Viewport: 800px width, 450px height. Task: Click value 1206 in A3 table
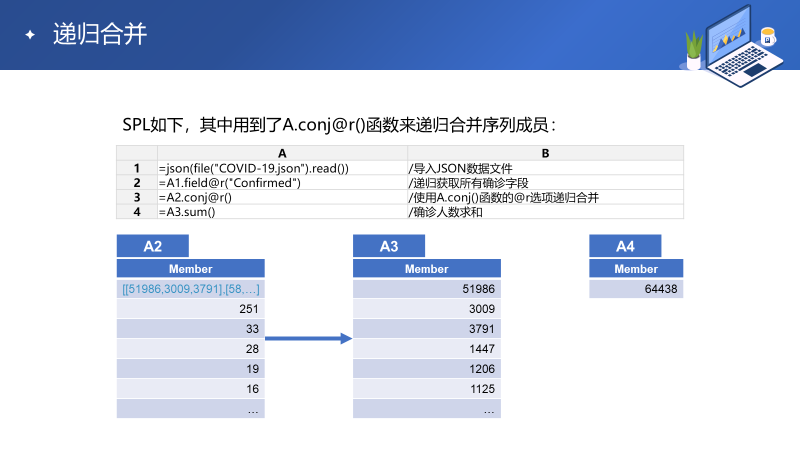(x=427, y=368)
